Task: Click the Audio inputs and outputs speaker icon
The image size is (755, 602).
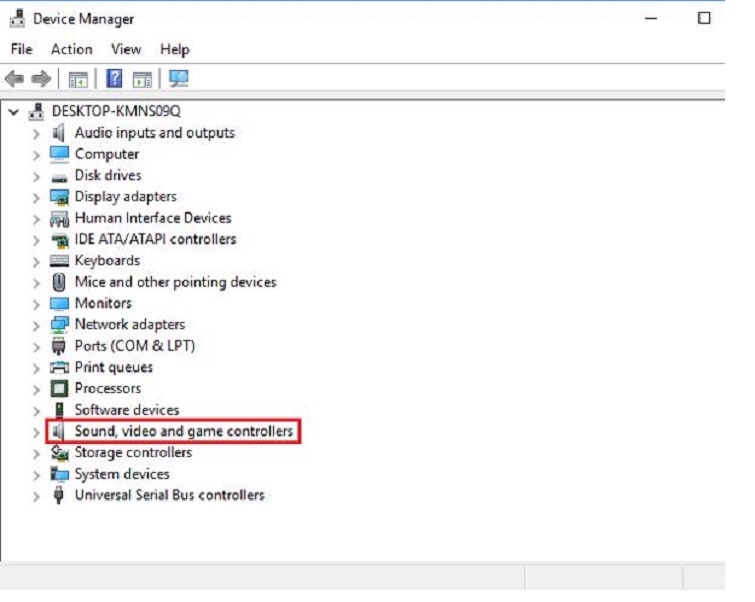Action: tap(58, 133)
